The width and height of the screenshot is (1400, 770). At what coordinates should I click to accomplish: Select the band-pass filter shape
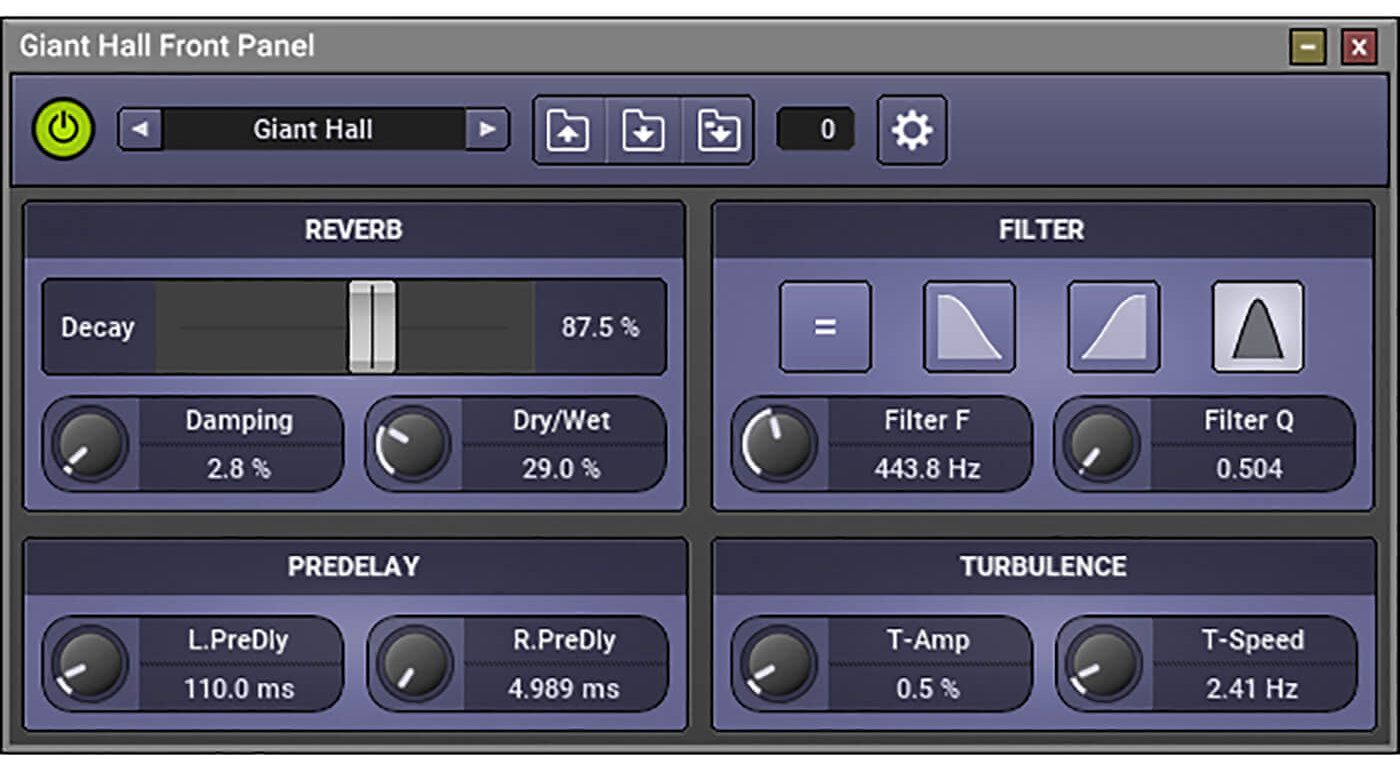(1257, 327)
